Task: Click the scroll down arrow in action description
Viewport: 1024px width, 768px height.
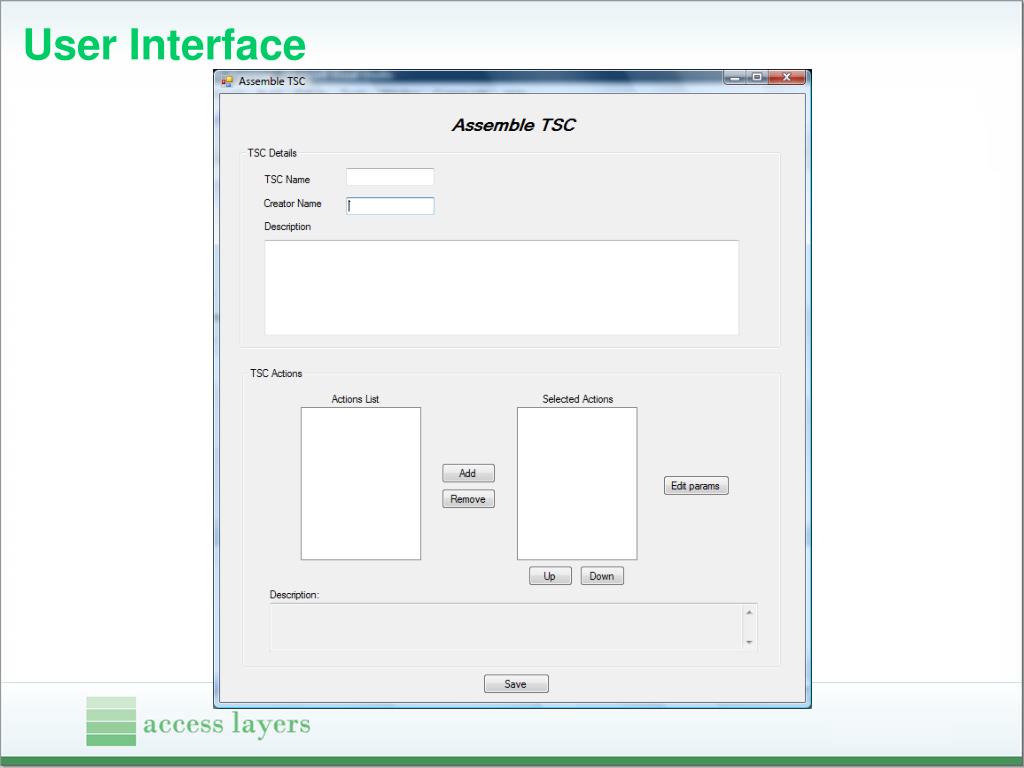Action: pyautogui.click(x=749, y=643)
